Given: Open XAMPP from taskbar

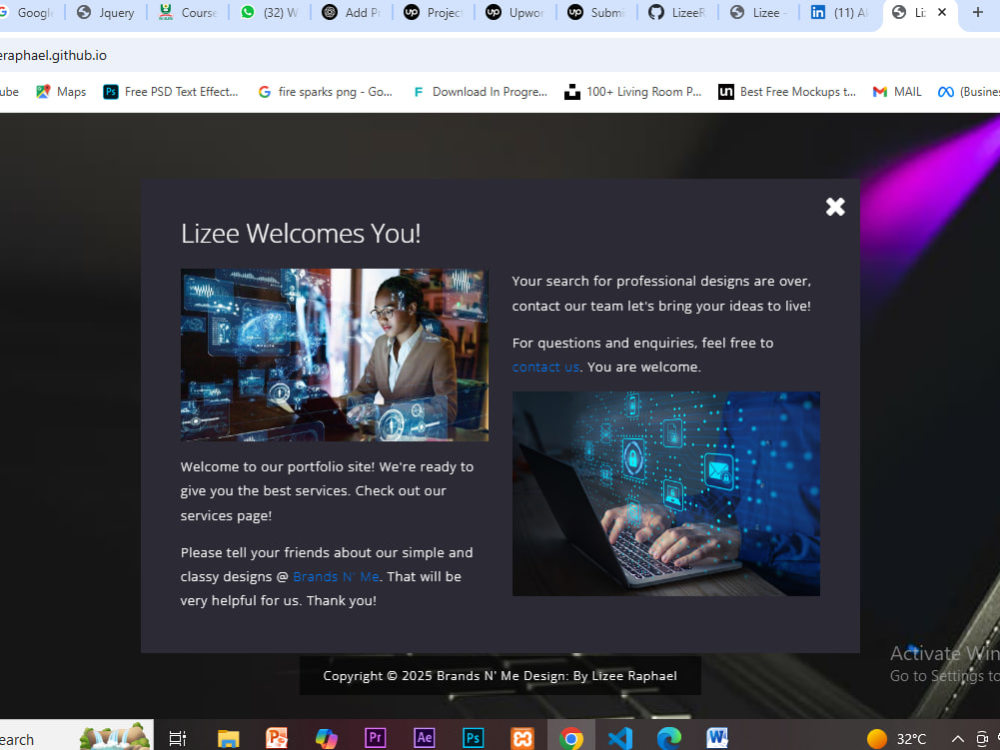Looking at the screenshot, I should point(522,739).
